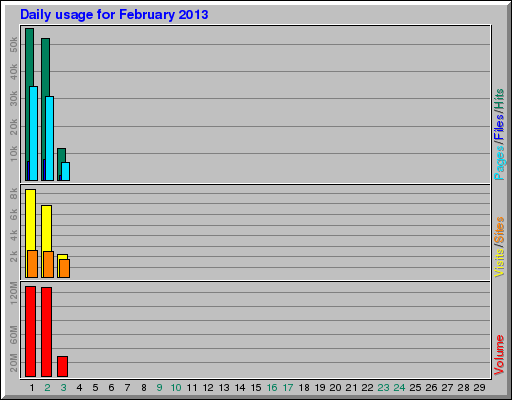Click the 'Sites' legend label

(499, 230)
